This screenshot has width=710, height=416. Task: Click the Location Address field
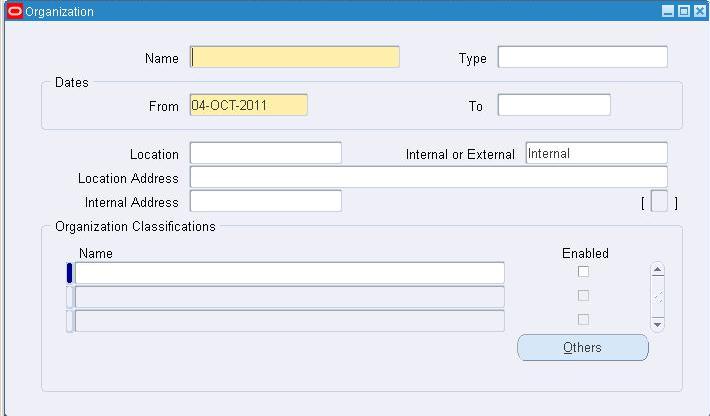428,177
